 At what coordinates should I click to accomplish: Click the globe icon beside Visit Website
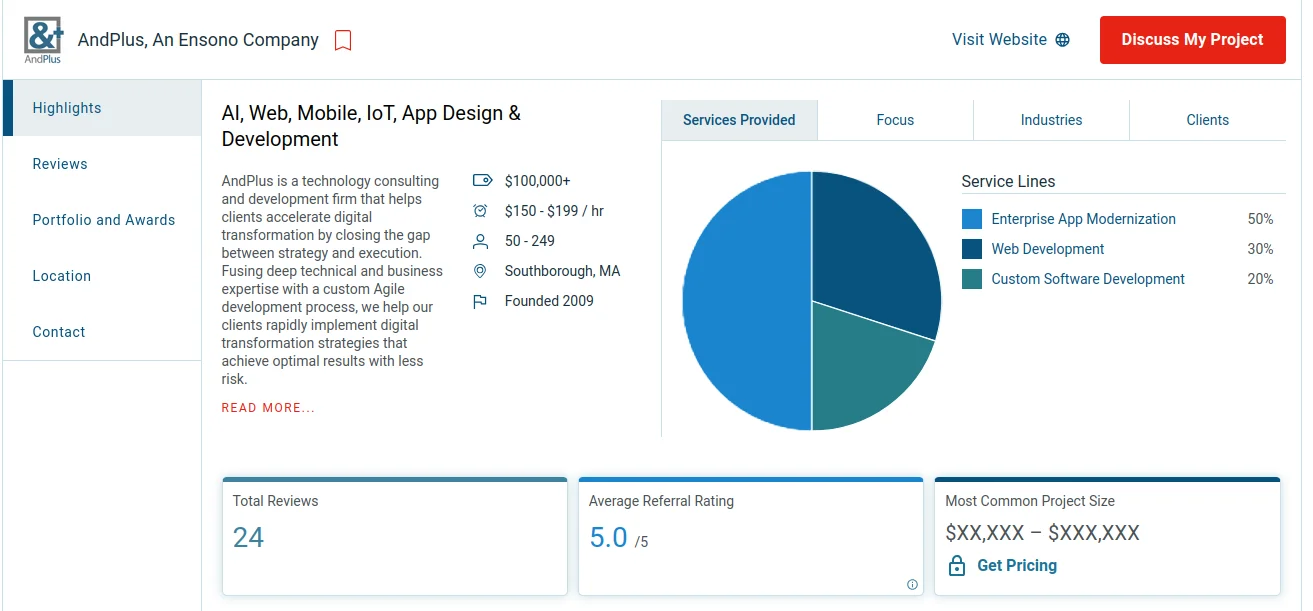pyautogui.click(x=1062, y=40)
